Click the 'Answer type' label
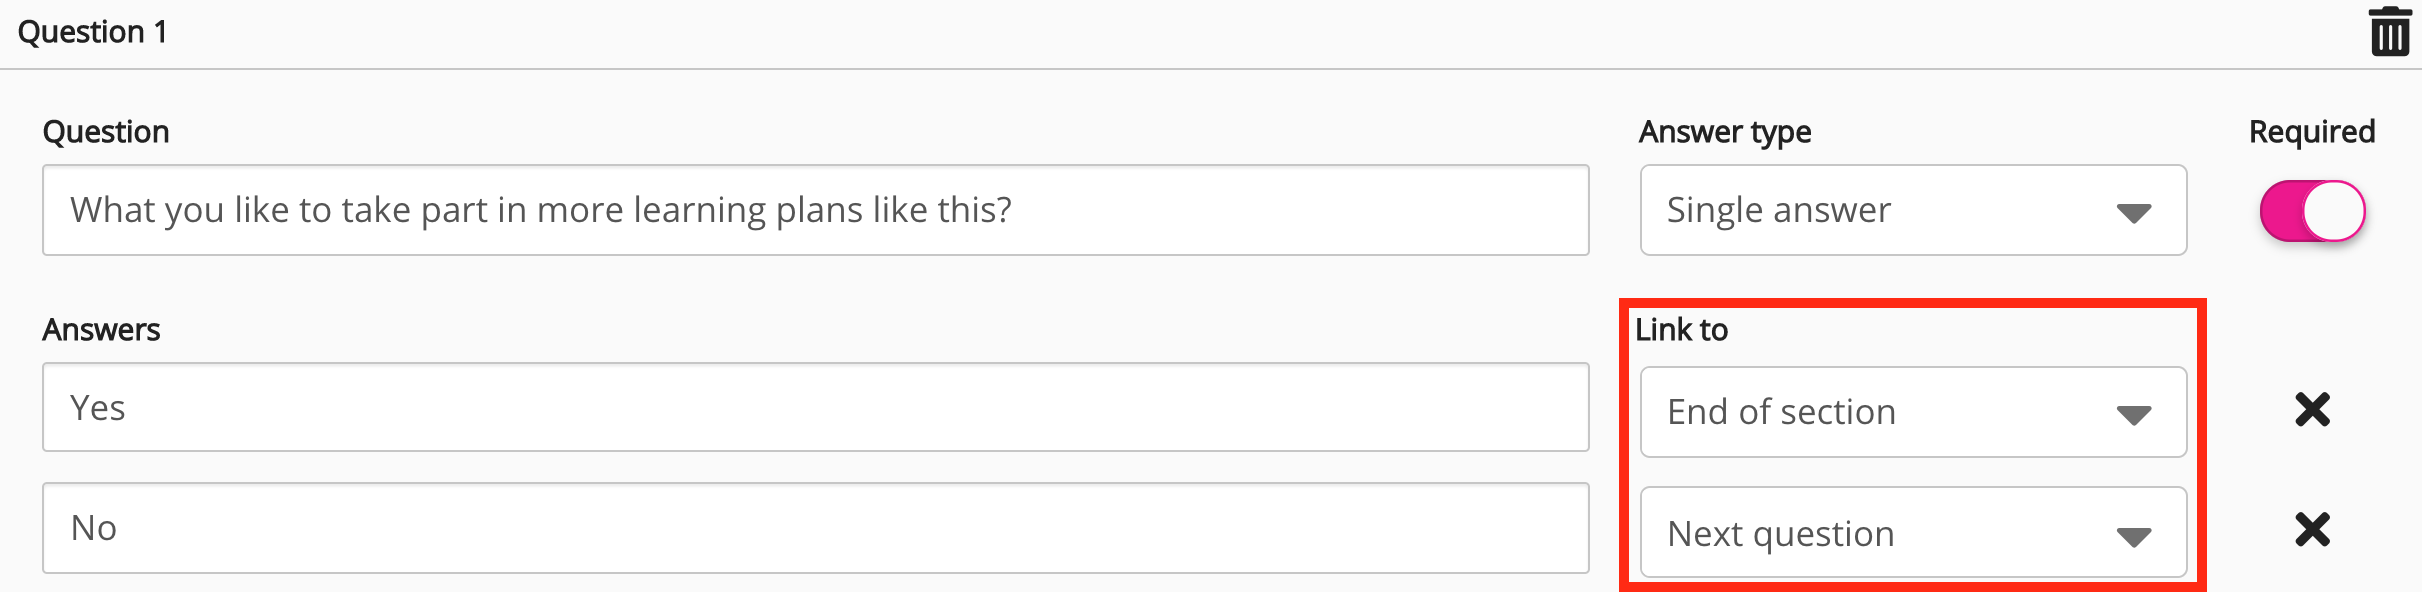 1724,132
